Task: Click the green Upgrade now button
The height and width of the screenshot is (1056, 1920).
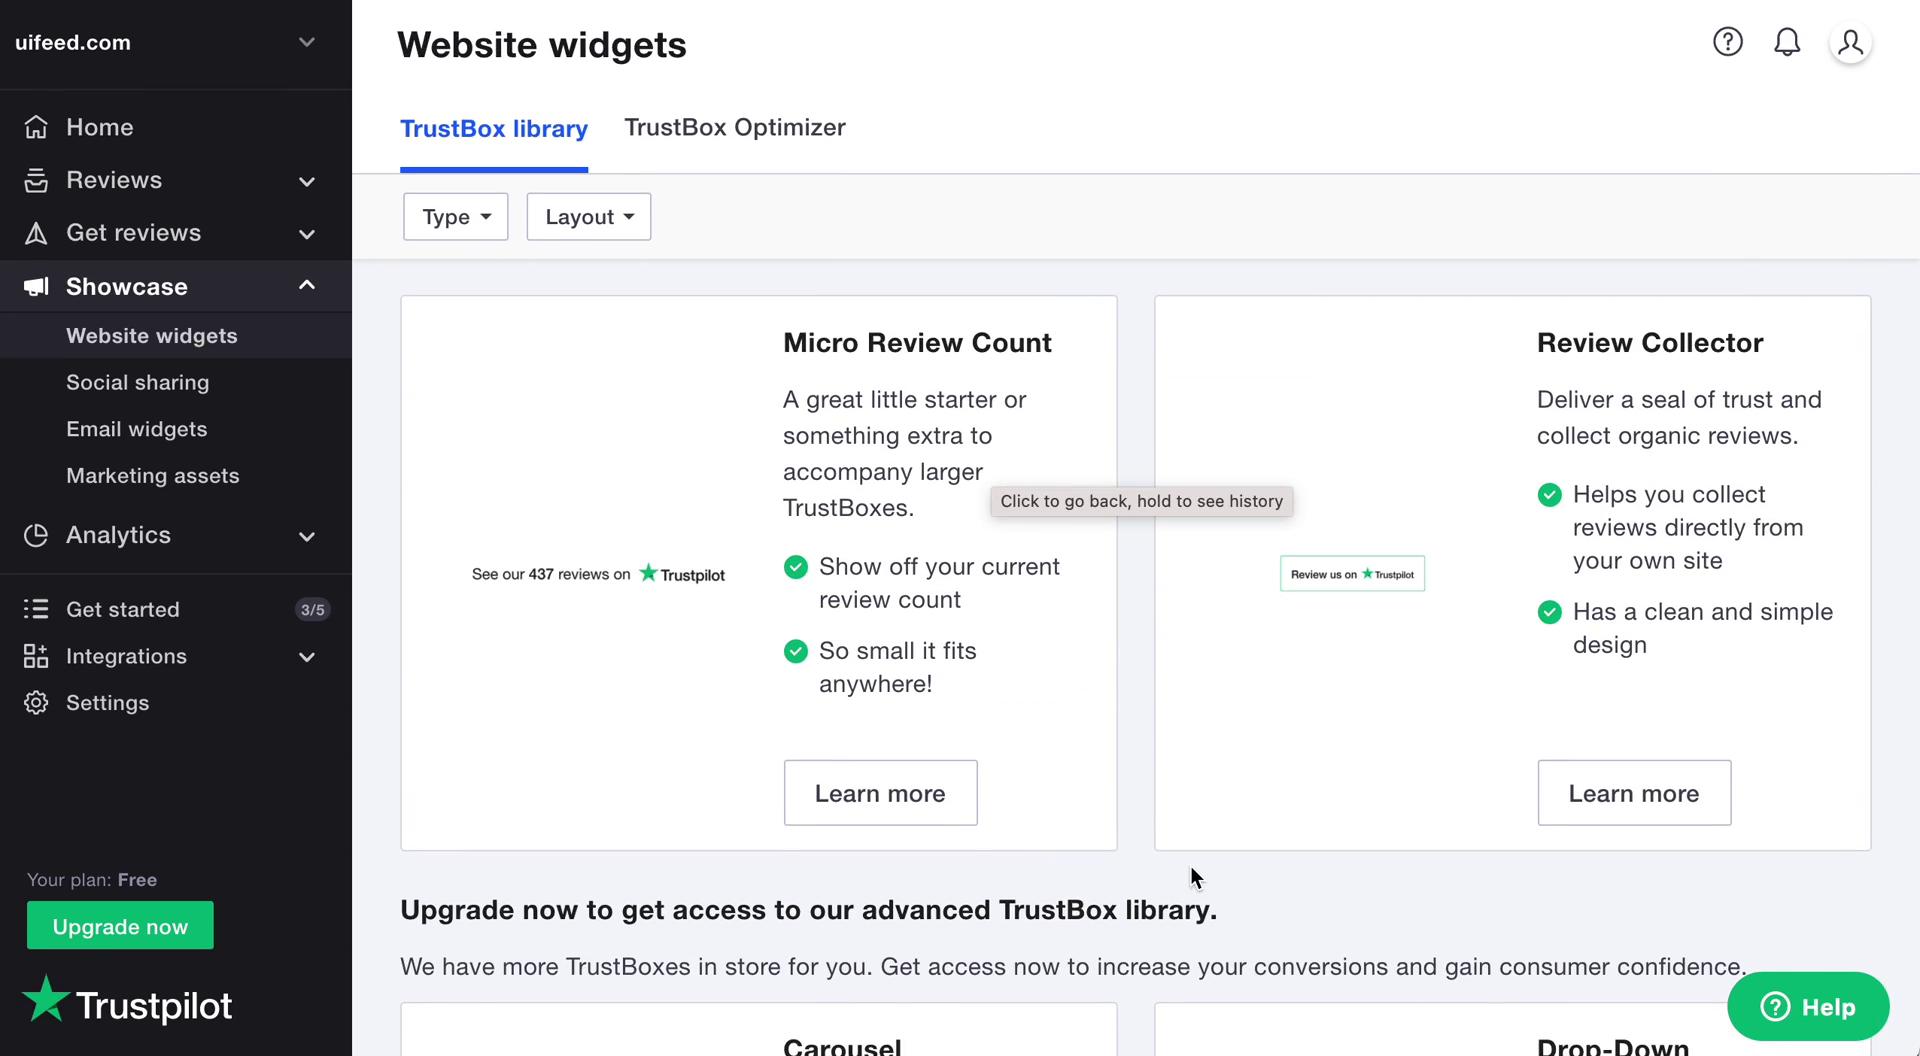Action: pos(120,926)
